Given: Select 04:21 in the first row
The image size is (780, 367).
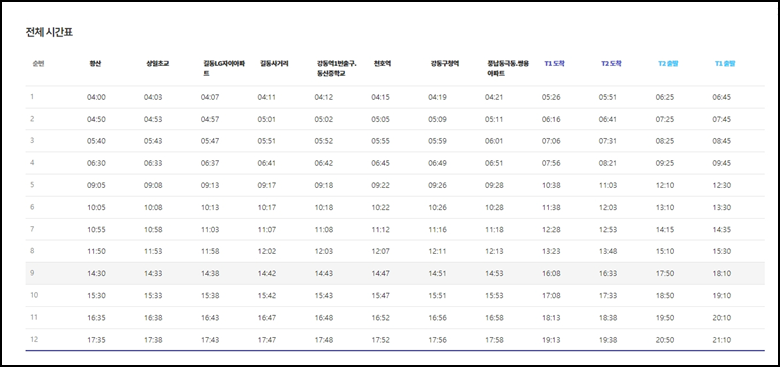Looking at the screenshot, I should coord(494,97).
